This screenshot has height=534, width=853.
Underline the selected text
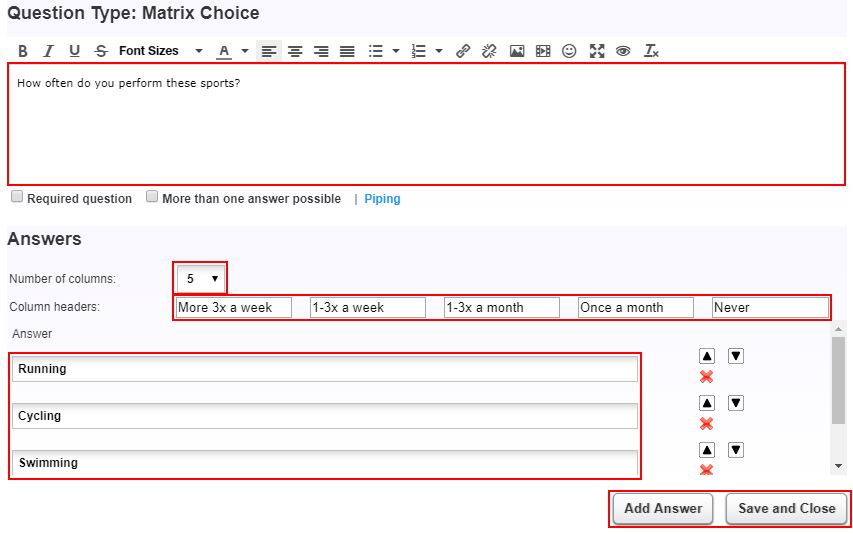tap(75, 51)
